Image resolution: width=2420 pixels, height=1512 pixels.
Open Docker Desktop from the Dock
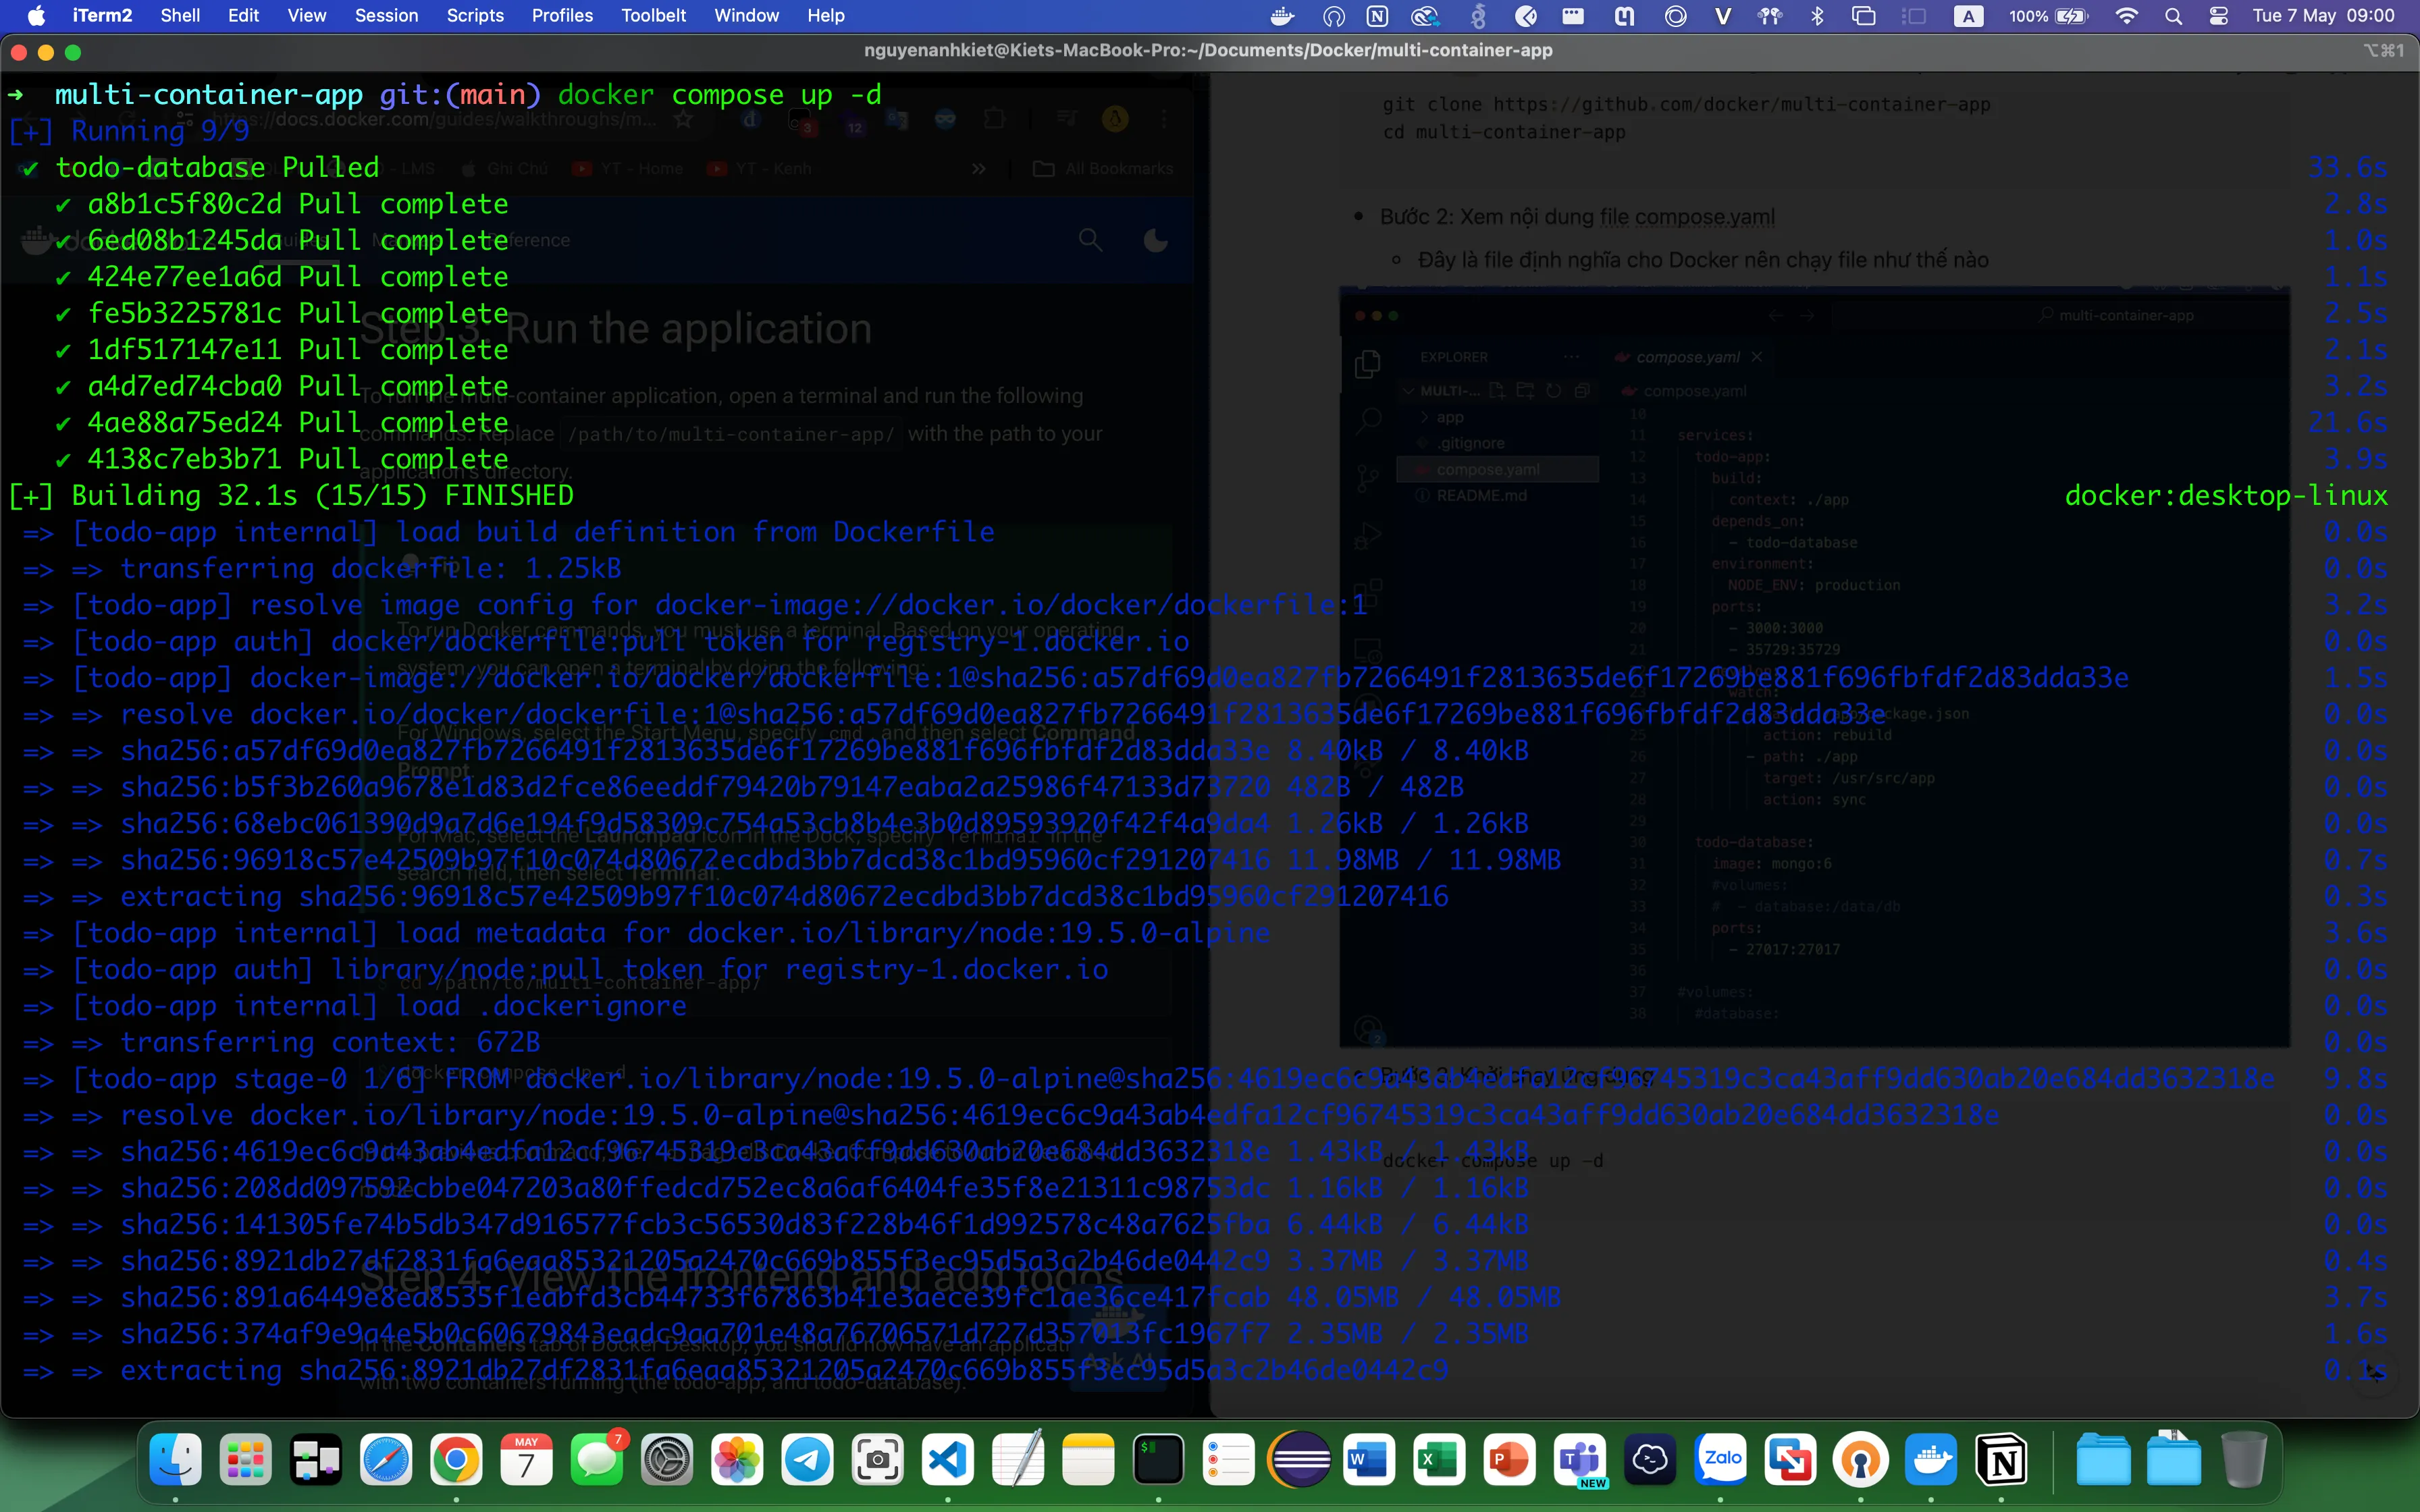pyautogui.click(x=1931, y=1461)
